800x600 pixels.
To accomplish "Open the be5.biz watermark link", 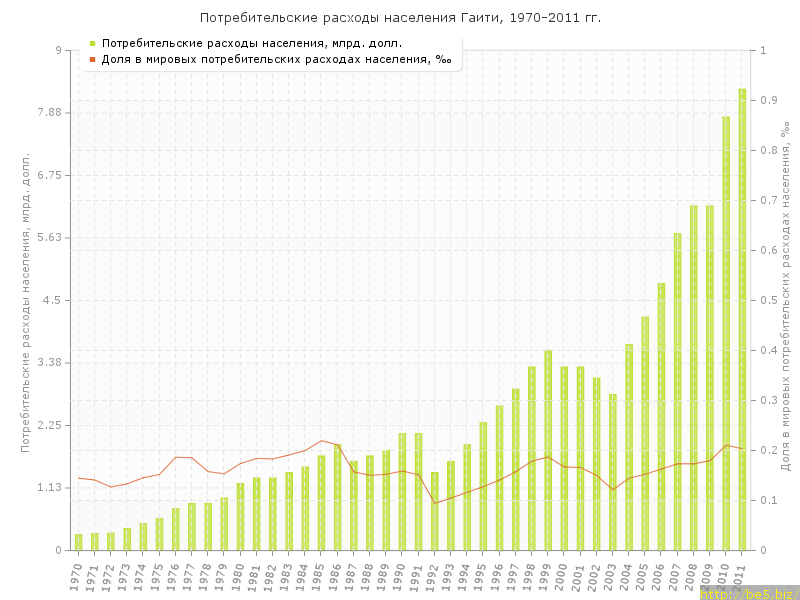I will pos(748,593).
